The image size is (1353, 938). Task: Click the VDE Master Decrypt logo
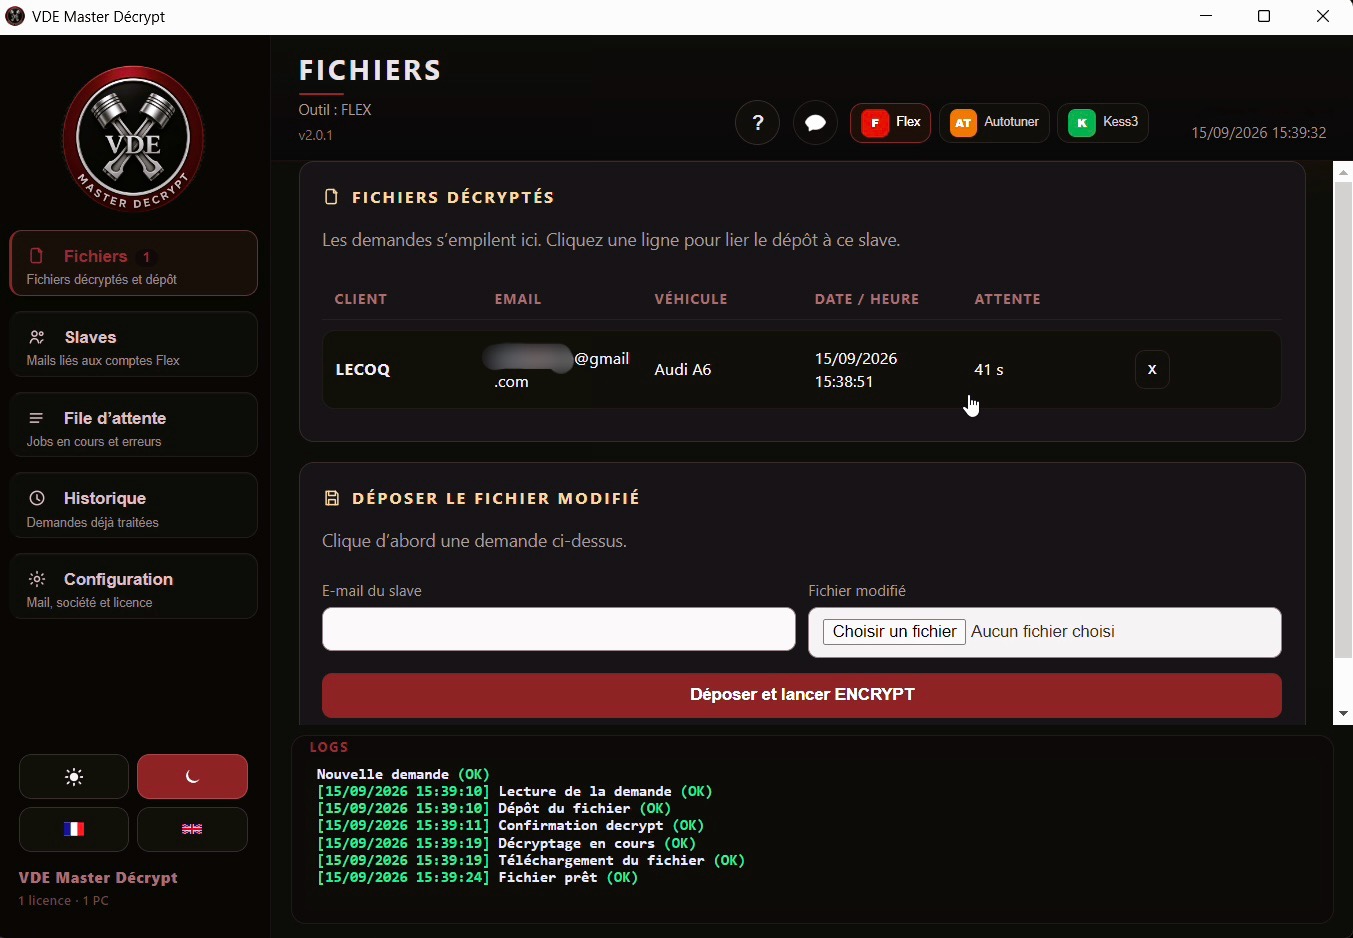[x=133, y=139]
